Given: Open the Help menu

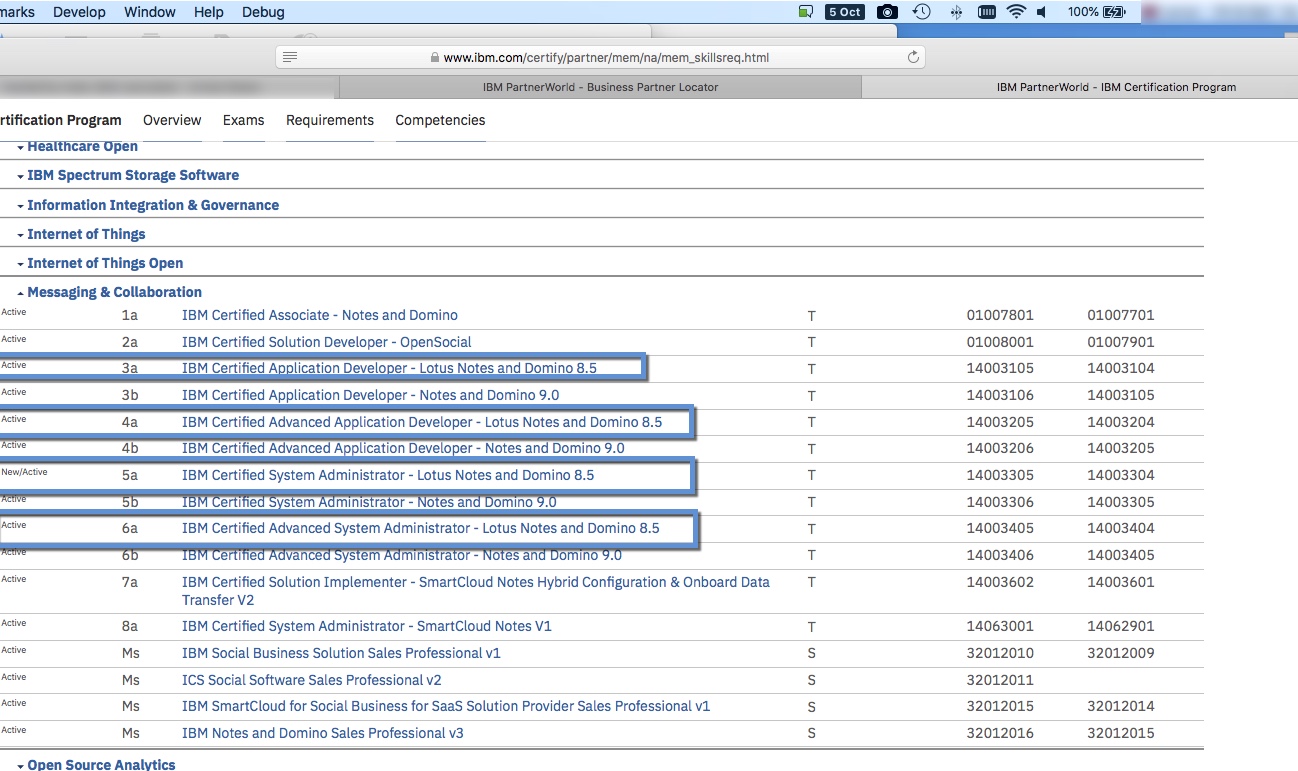Looking at the screenshot, I should (x=209, y=12).
